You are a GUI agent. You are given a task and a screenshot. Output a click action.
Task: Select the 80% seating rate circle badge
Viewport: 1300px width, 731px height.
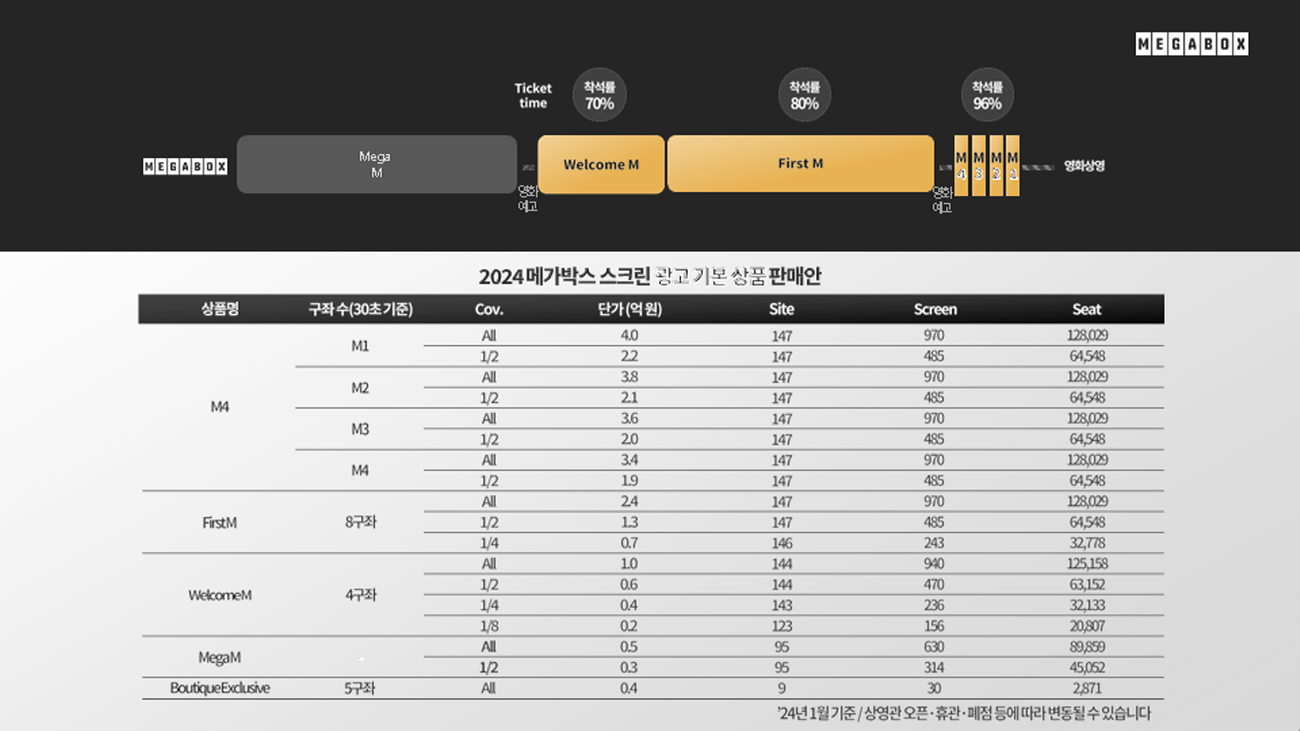804,95
